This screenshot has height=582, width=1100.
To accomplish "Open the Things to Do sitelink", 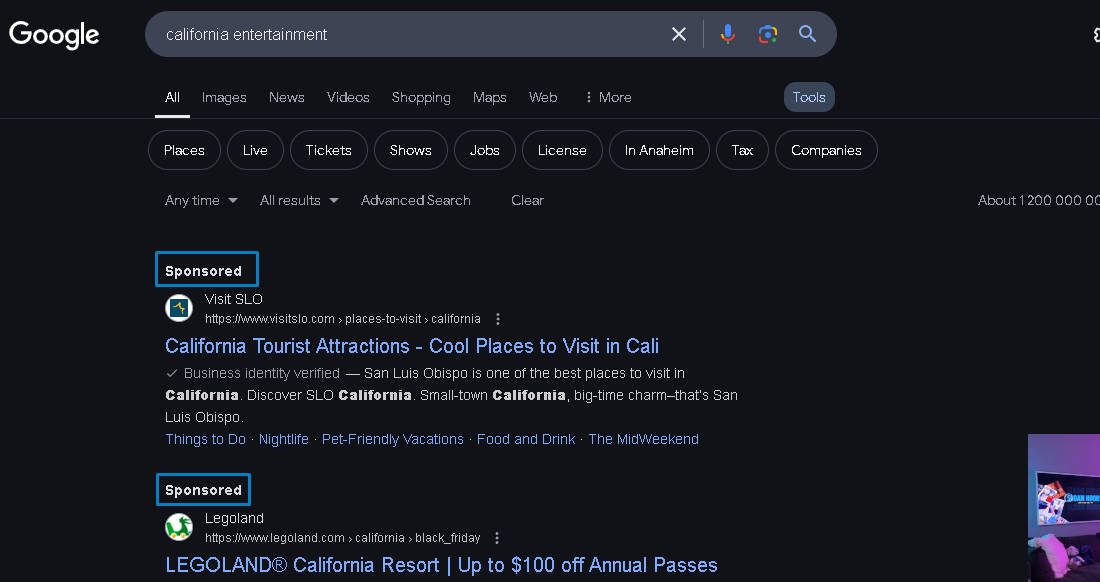I will click(x=206, y=440).
